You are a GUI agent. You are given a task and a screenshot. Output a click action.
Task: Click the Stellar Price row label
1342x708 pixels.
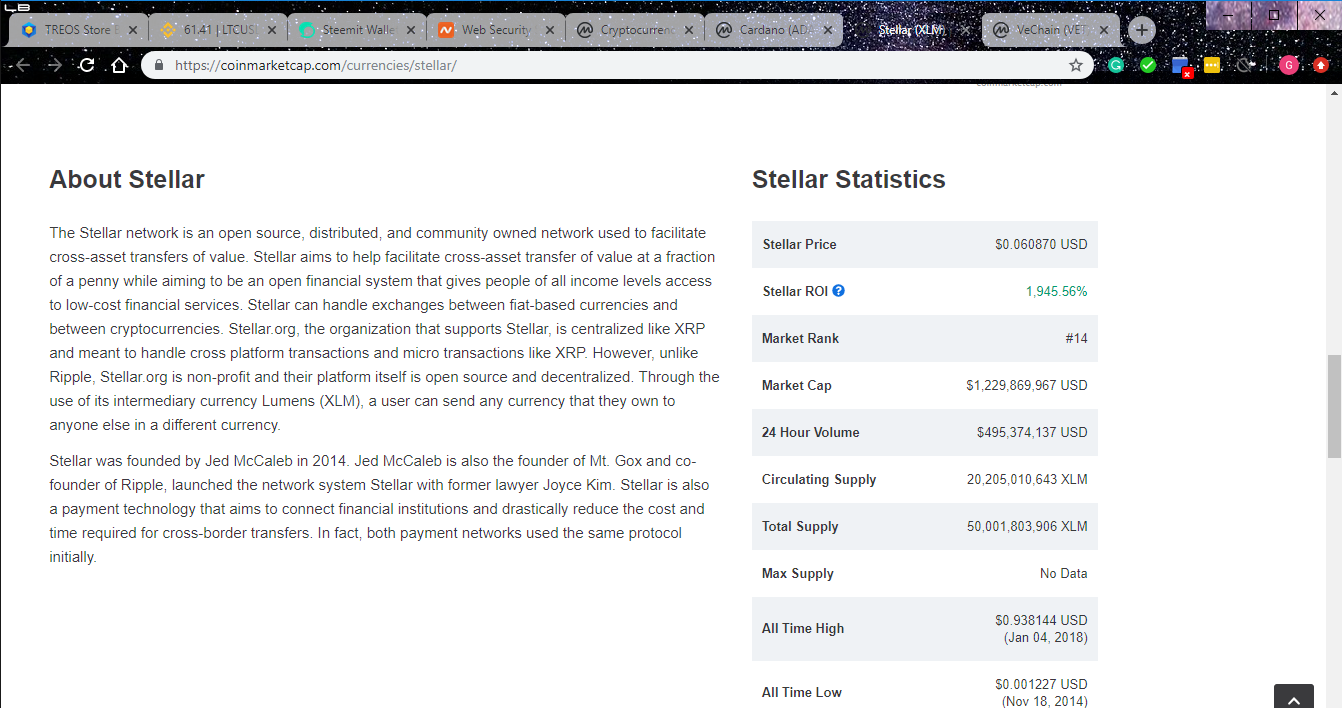[x=799, y=244]
